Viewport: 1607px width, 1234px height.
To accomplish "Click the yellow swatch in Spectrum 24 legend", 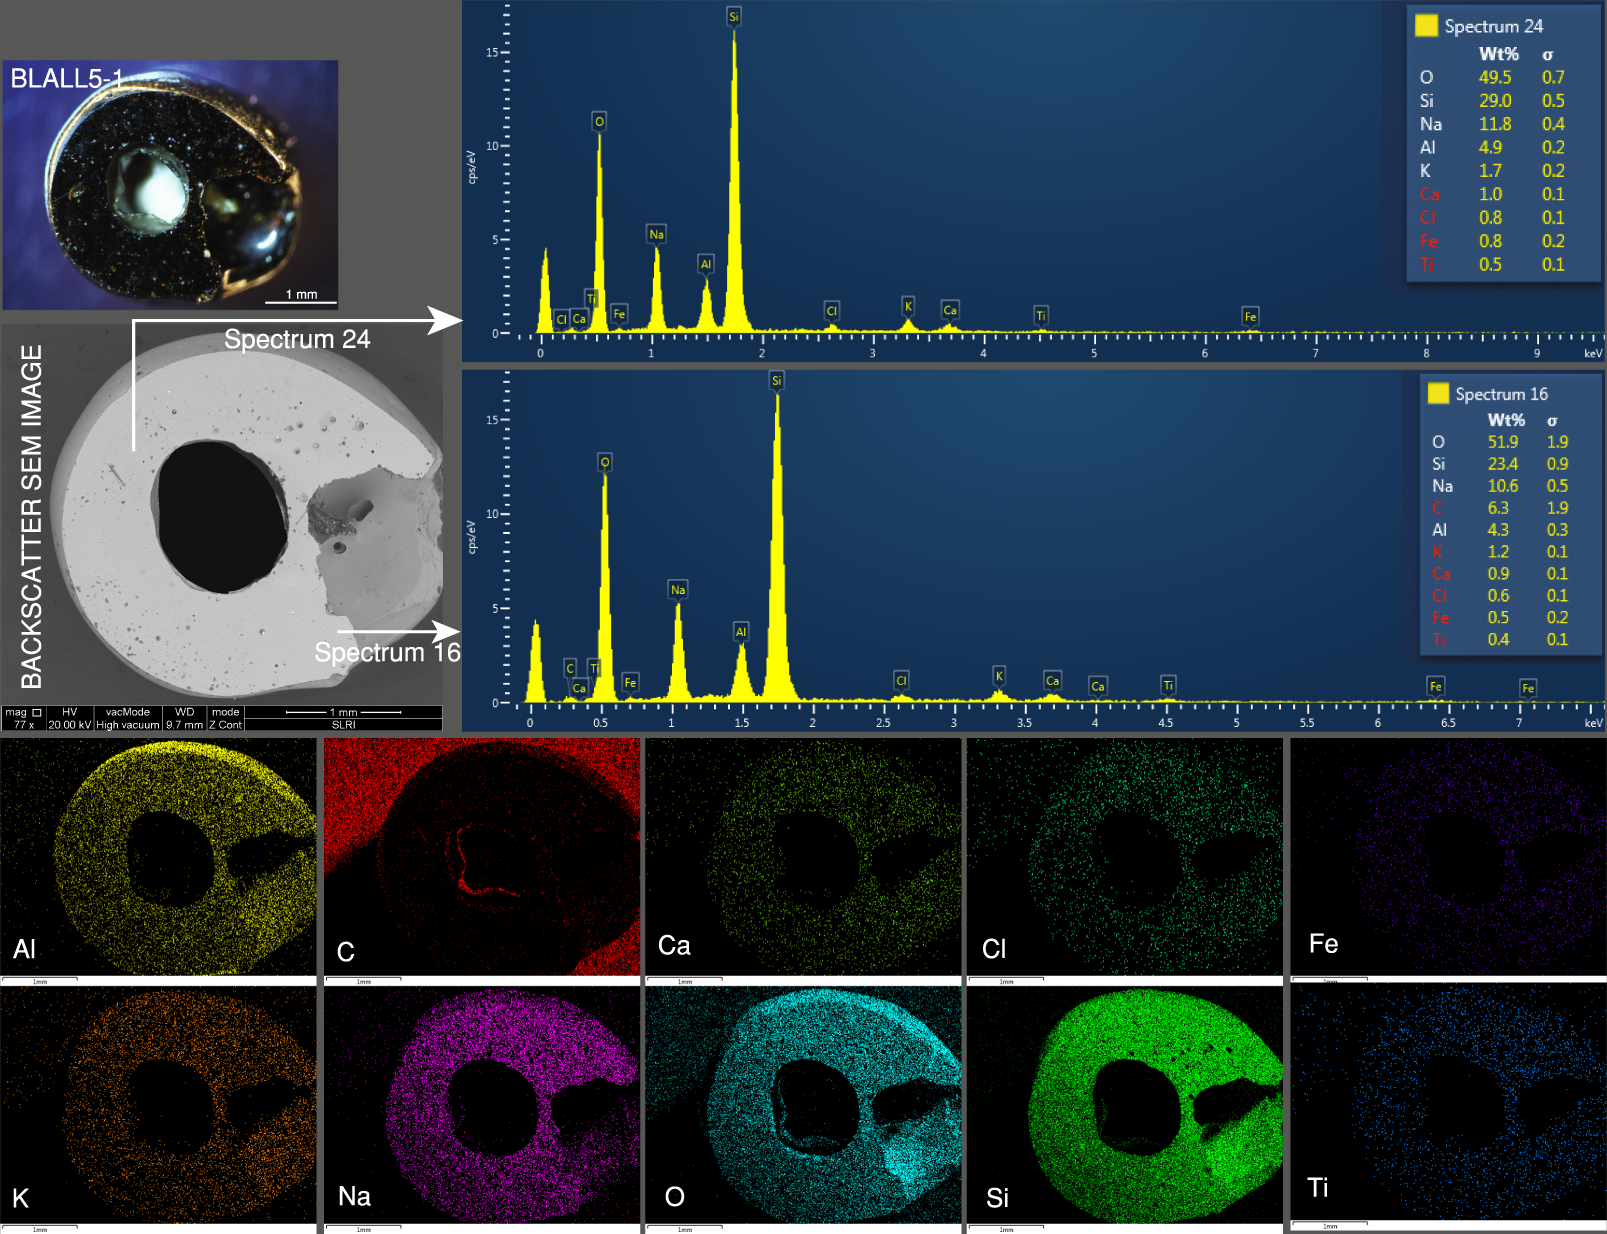I will tap(1426, 26).
